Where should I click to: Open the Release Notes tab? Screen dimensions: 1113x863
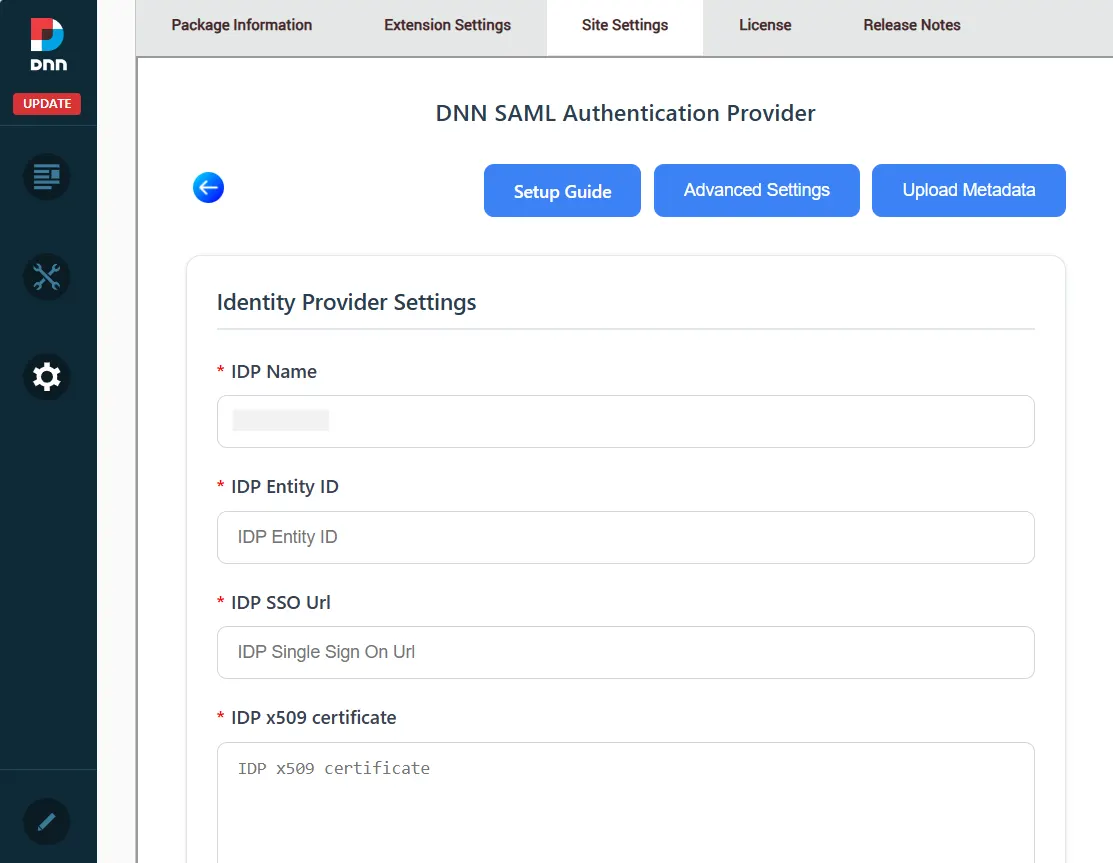(911, 25)
